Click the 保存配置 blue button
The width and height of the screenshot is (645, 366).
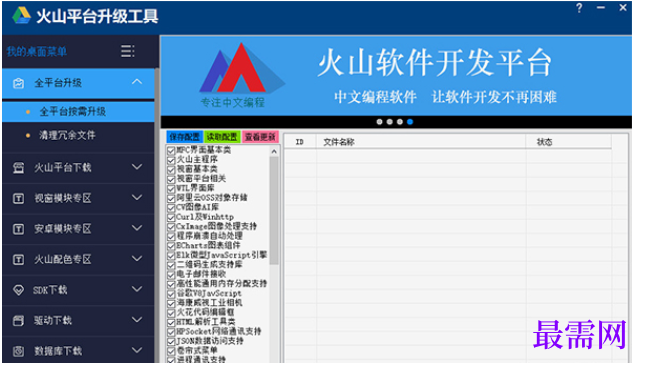point(185,137)
